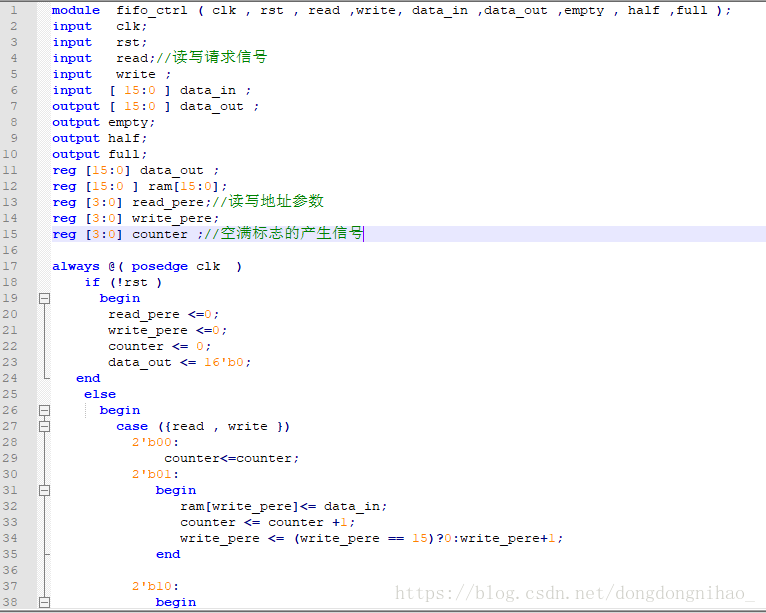Viewport: 766px width, 613px height.
Task: Click the 'else' keyword
Action: tap(100, 394)
